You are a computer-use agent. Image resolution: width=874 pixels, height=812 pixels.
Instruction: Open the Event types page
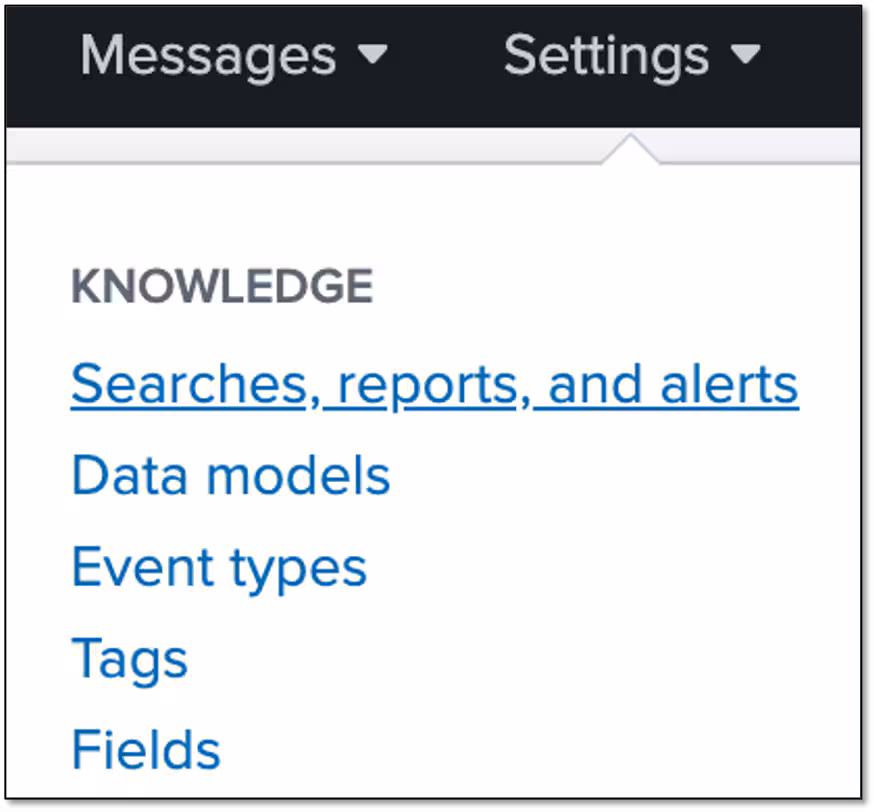click(219, 567)
